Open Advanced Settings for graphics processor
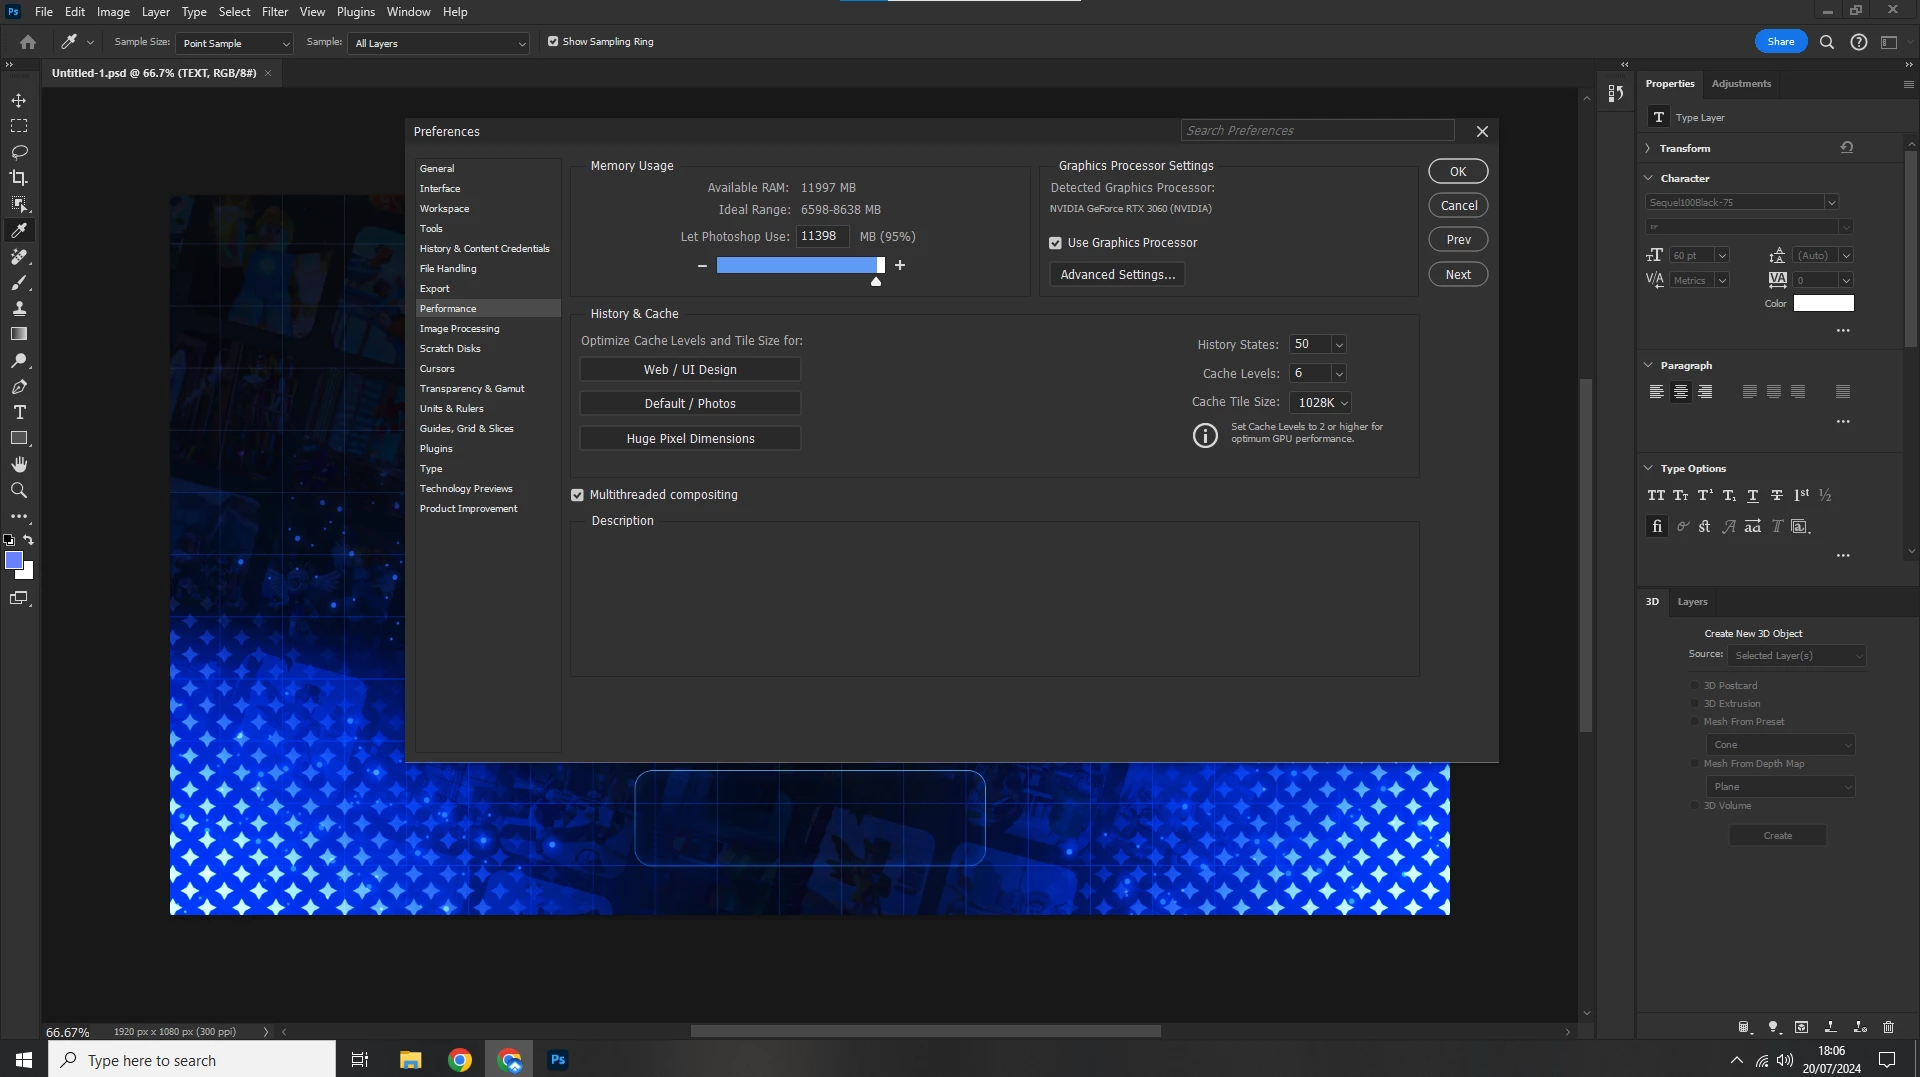 (x=1117, y=275)
